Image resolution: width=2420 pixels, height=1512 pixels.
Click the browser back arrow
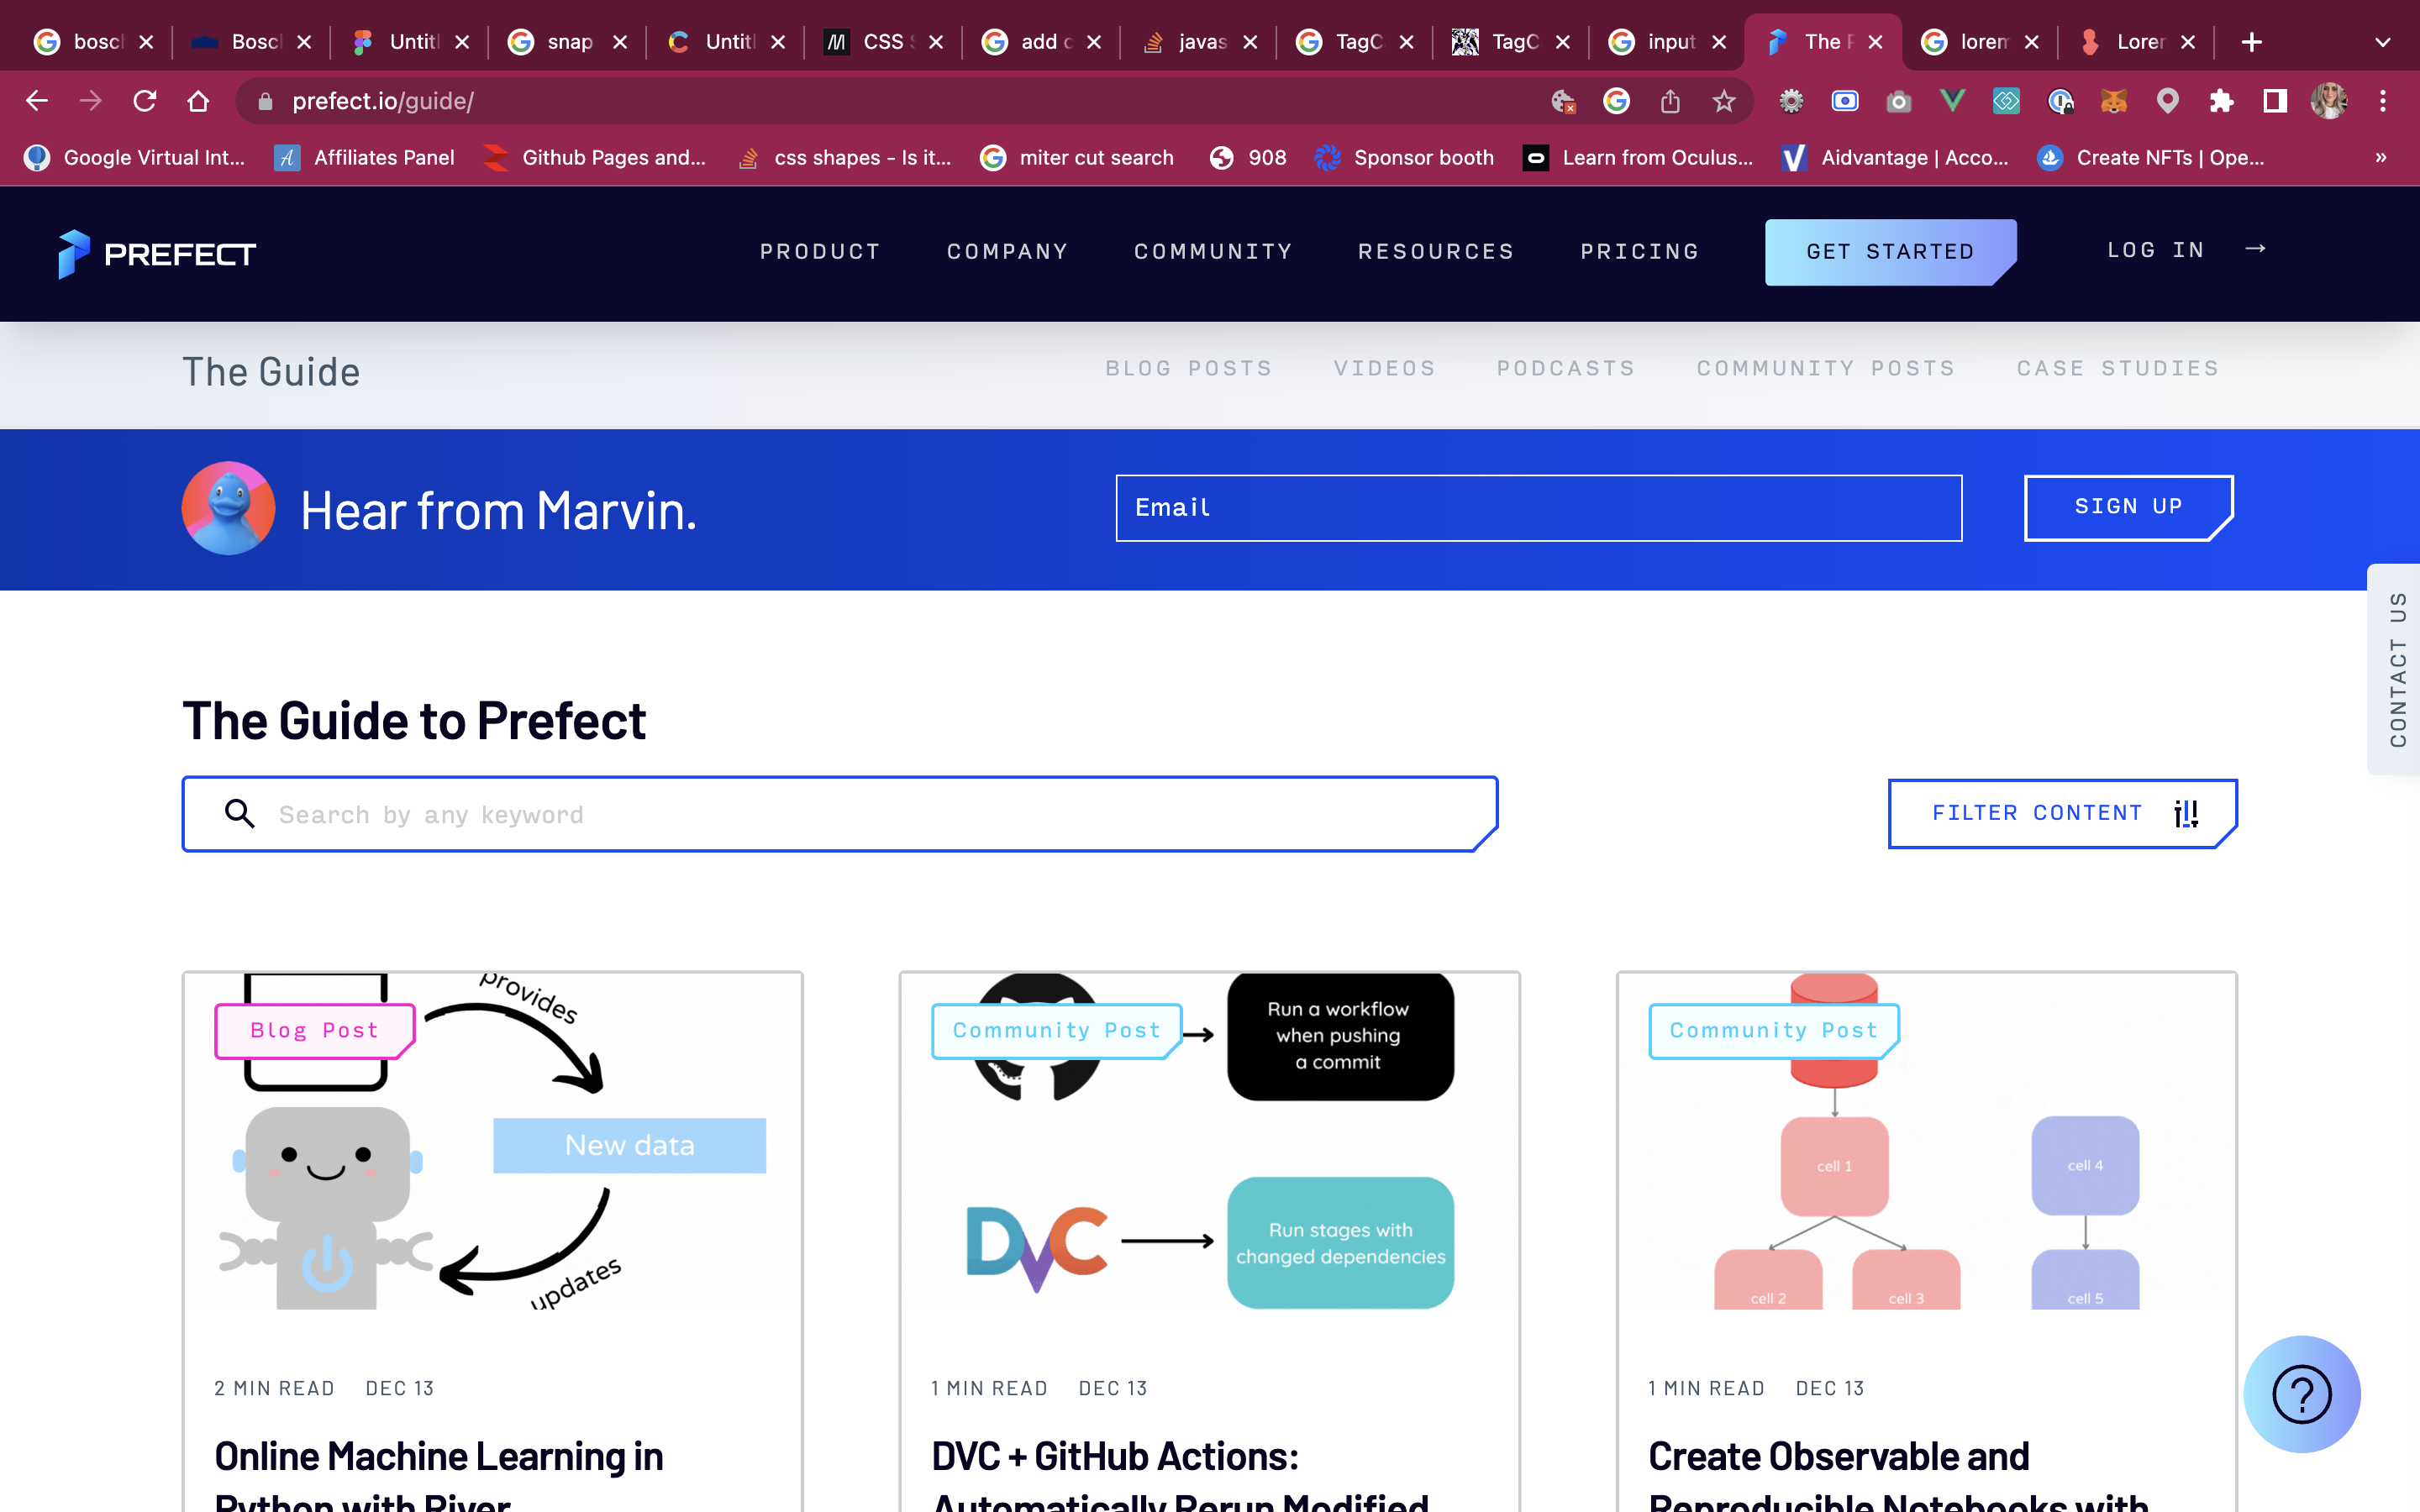tap(37, 101)
